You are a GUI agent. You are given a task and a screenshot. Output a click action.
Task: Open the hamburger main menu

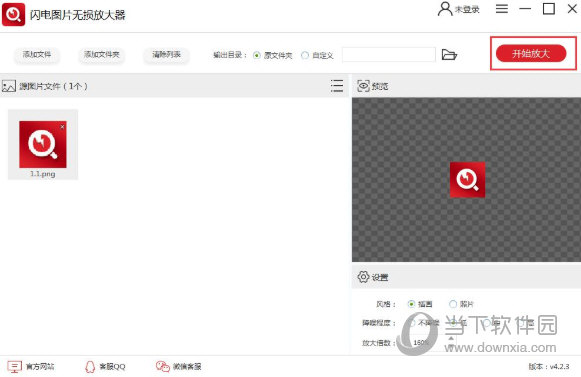[x=502, y=9]
